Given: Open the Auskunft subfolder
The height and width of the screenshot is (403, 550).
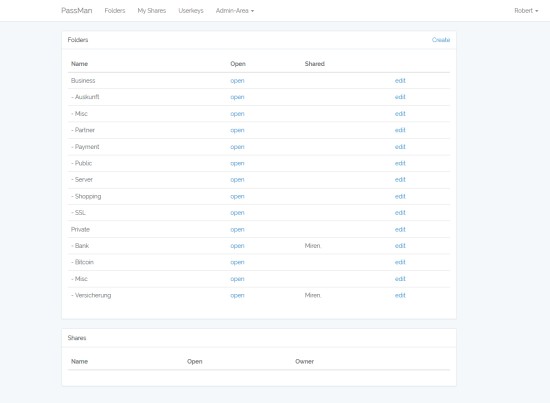Looking at the screenshot, I should pyautogui.click(x=237, y=97).
